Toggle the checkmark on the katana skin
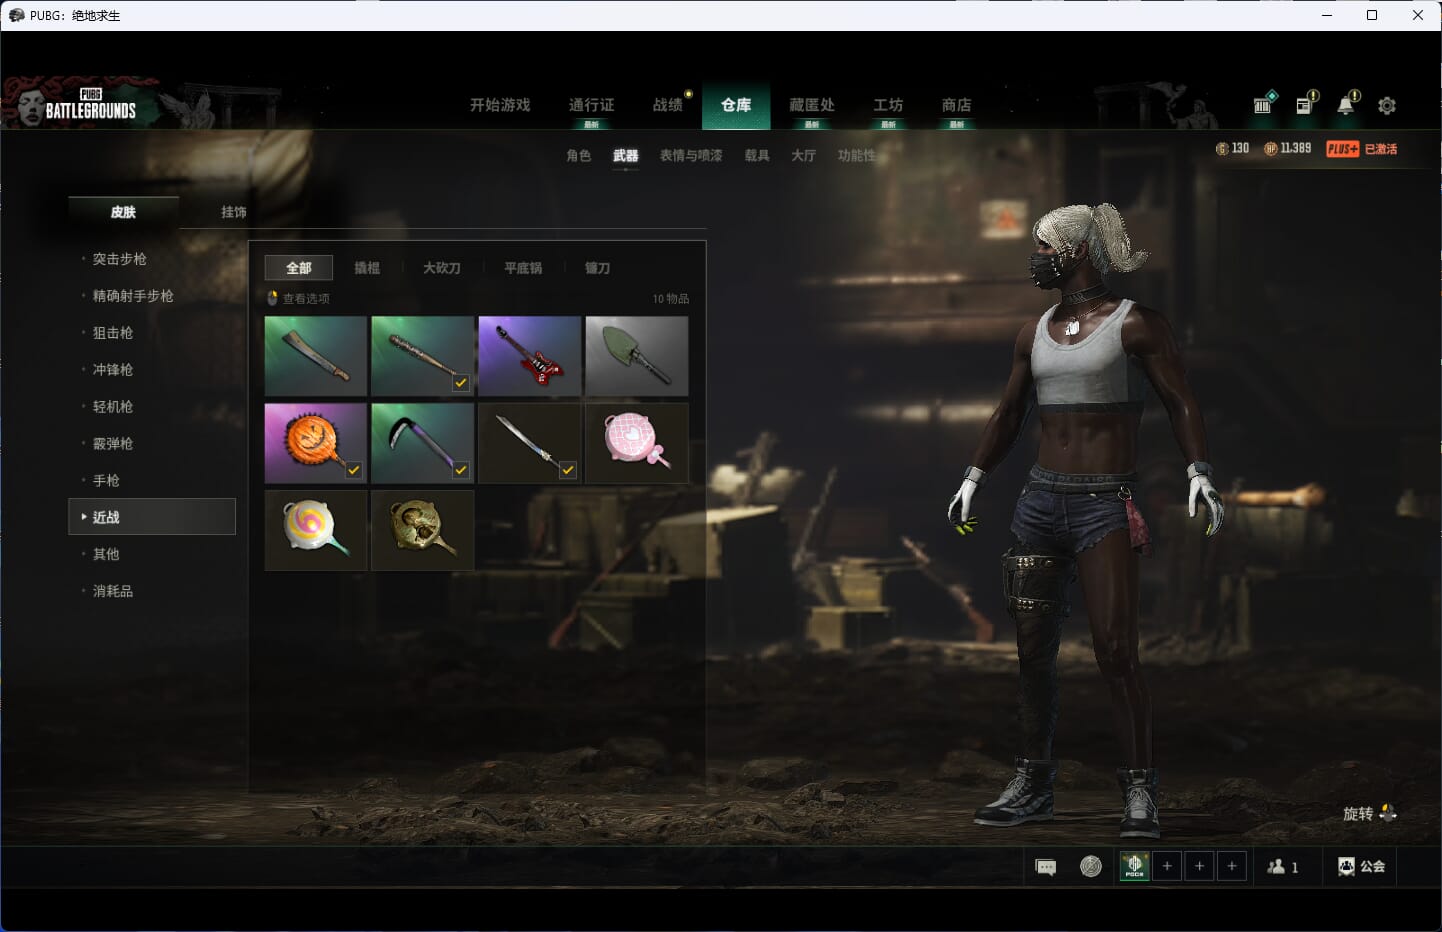The width and height of the screenshot is (1442, 932). [568, 470]
